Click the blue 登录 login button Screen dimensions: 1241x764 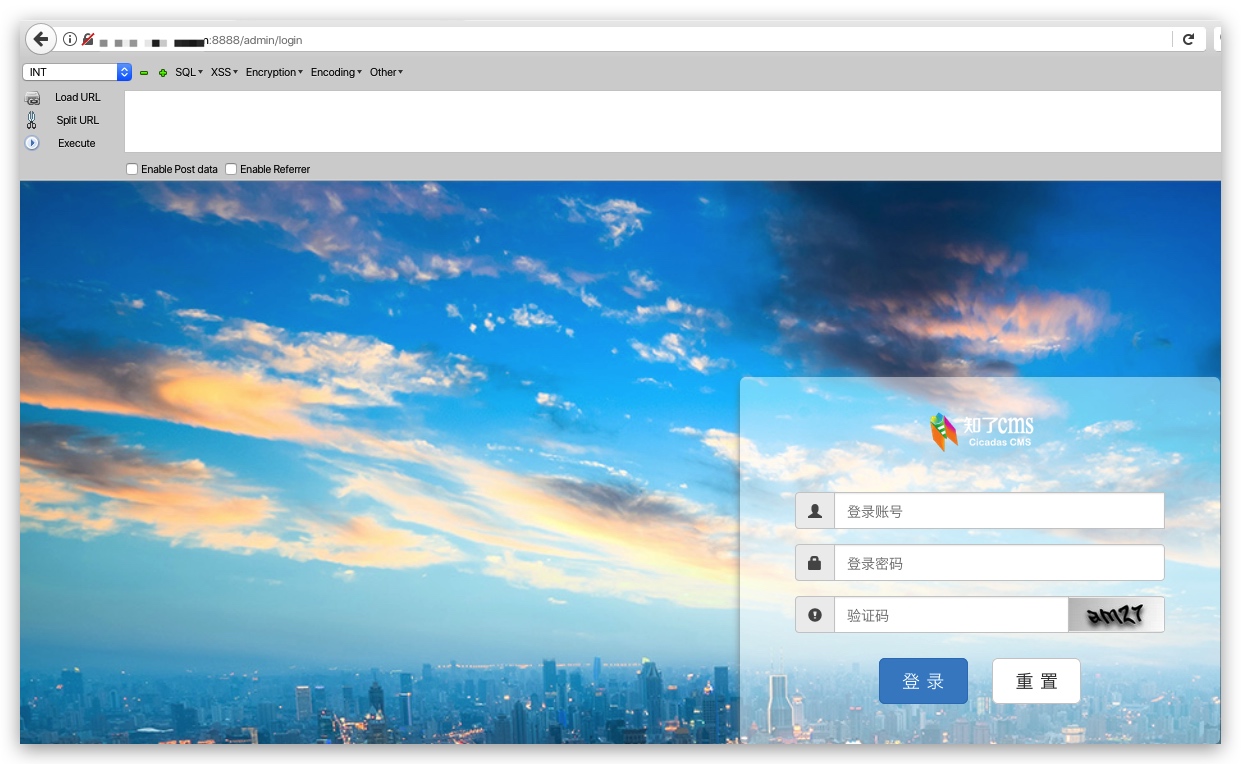tap(923, 681)
